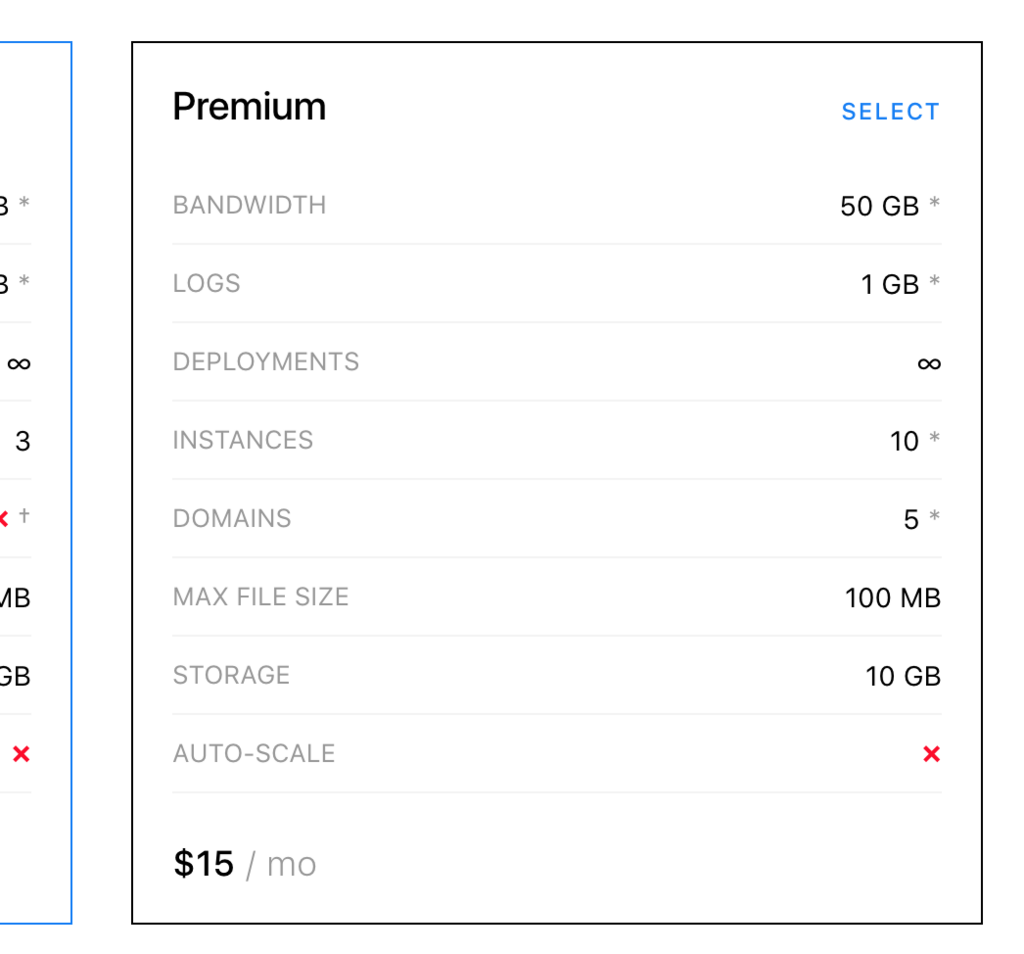Click the infinity symbol in the blue-bordered plan card

pos(19,363)
